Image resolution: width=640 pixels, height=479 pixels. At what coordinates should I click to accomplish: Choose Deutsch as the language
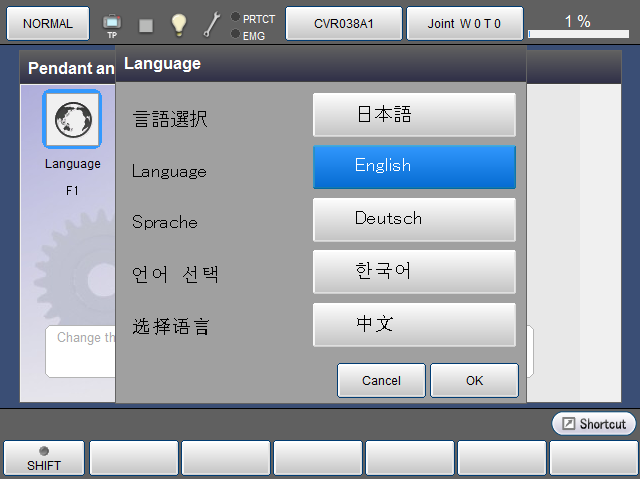[x=414, y=219]
